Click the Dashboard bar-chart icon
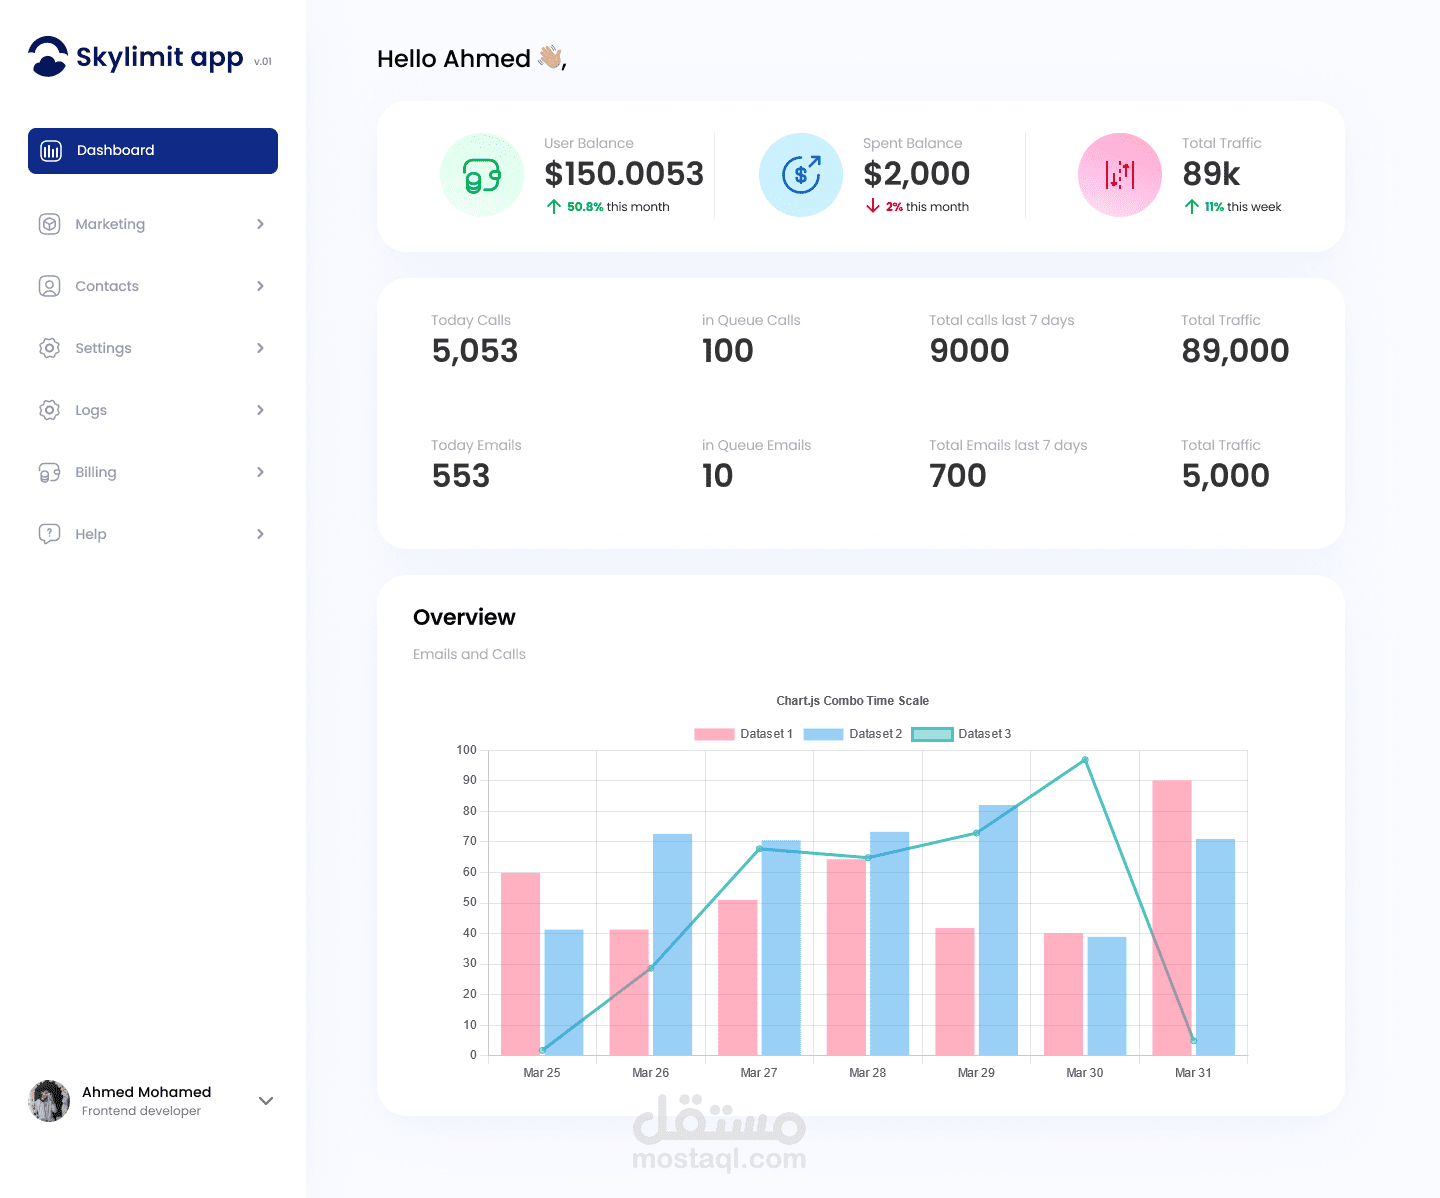 51,151
